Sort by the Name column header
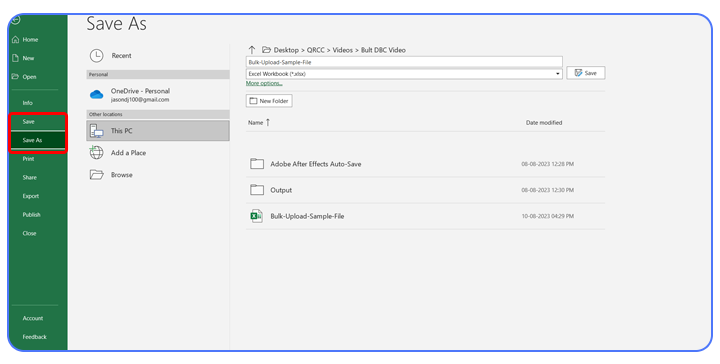Viewport: 720px width, 364px height. click(256, 123)
